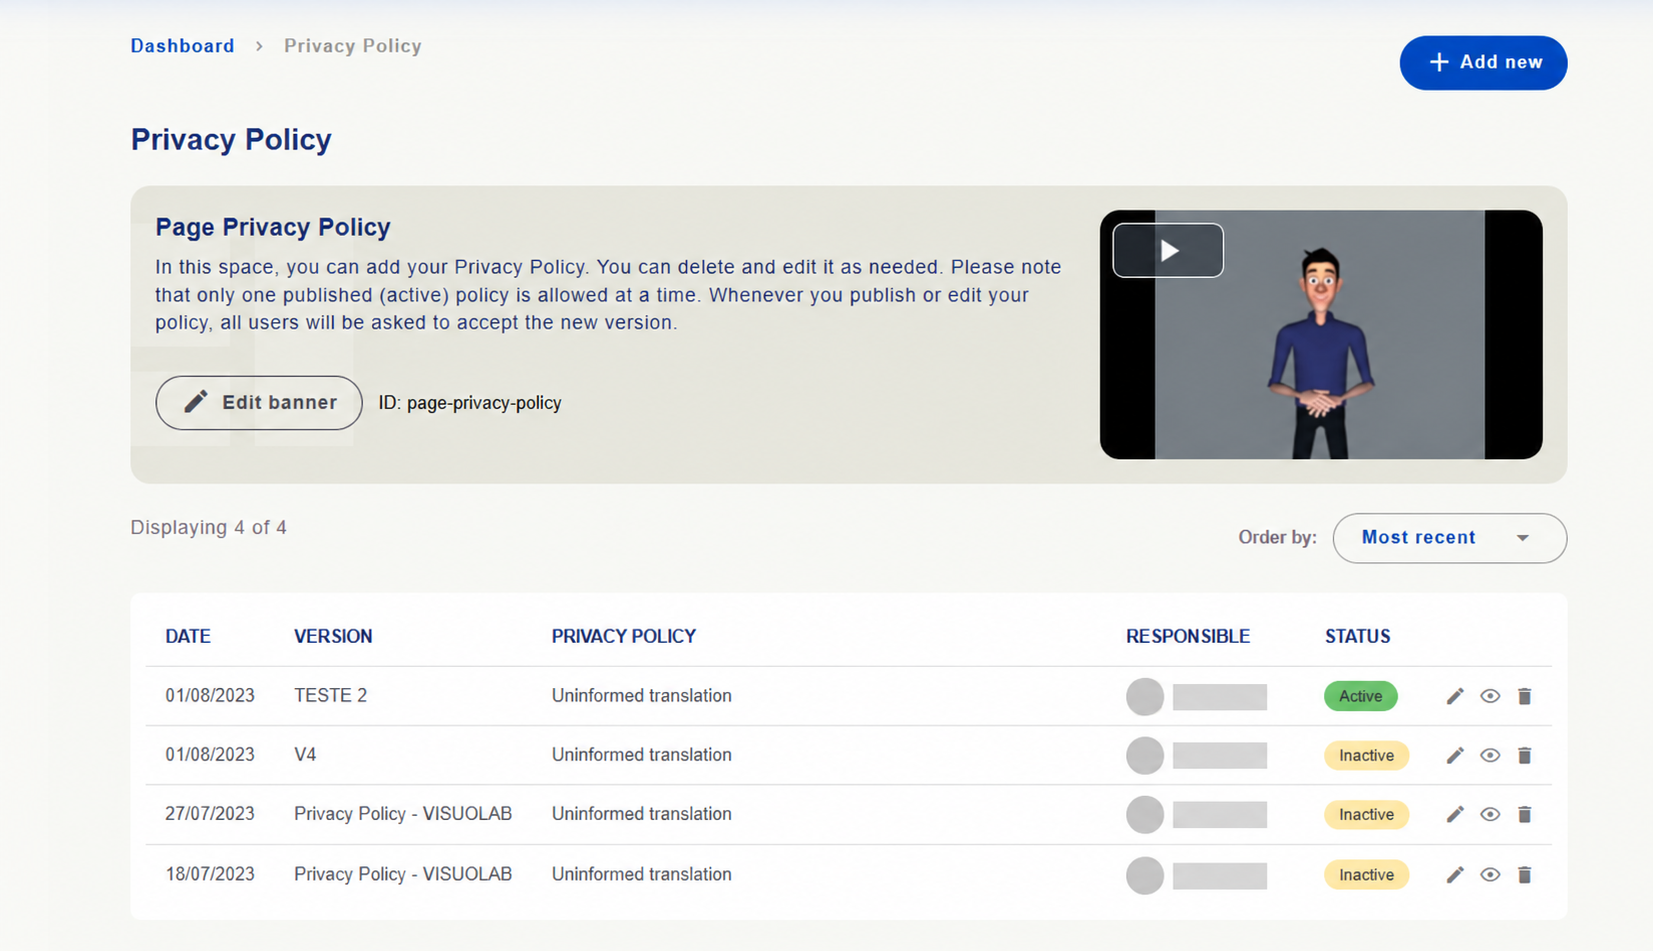Click the 18/07/2023 row Inactive badge
Viewport: 1653px width, 951px height.
click(x=1366, y=875)
